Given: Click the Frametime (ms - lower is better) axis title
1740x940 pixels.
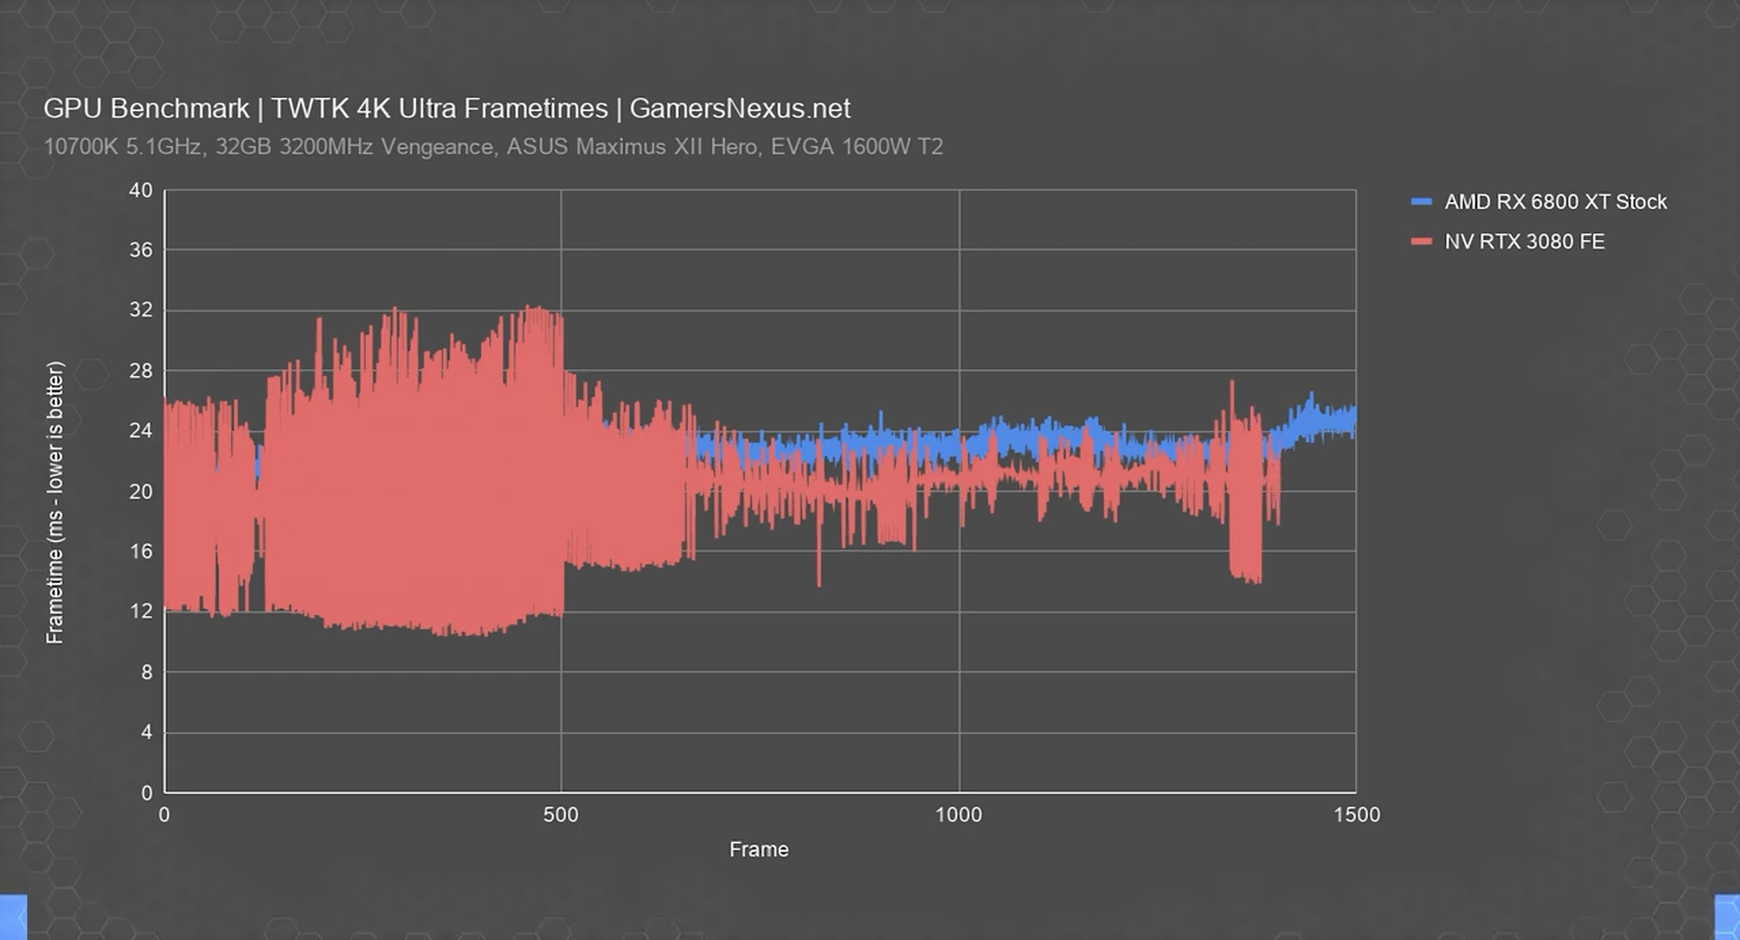Looking at the screenshot, I should (55, 503).
